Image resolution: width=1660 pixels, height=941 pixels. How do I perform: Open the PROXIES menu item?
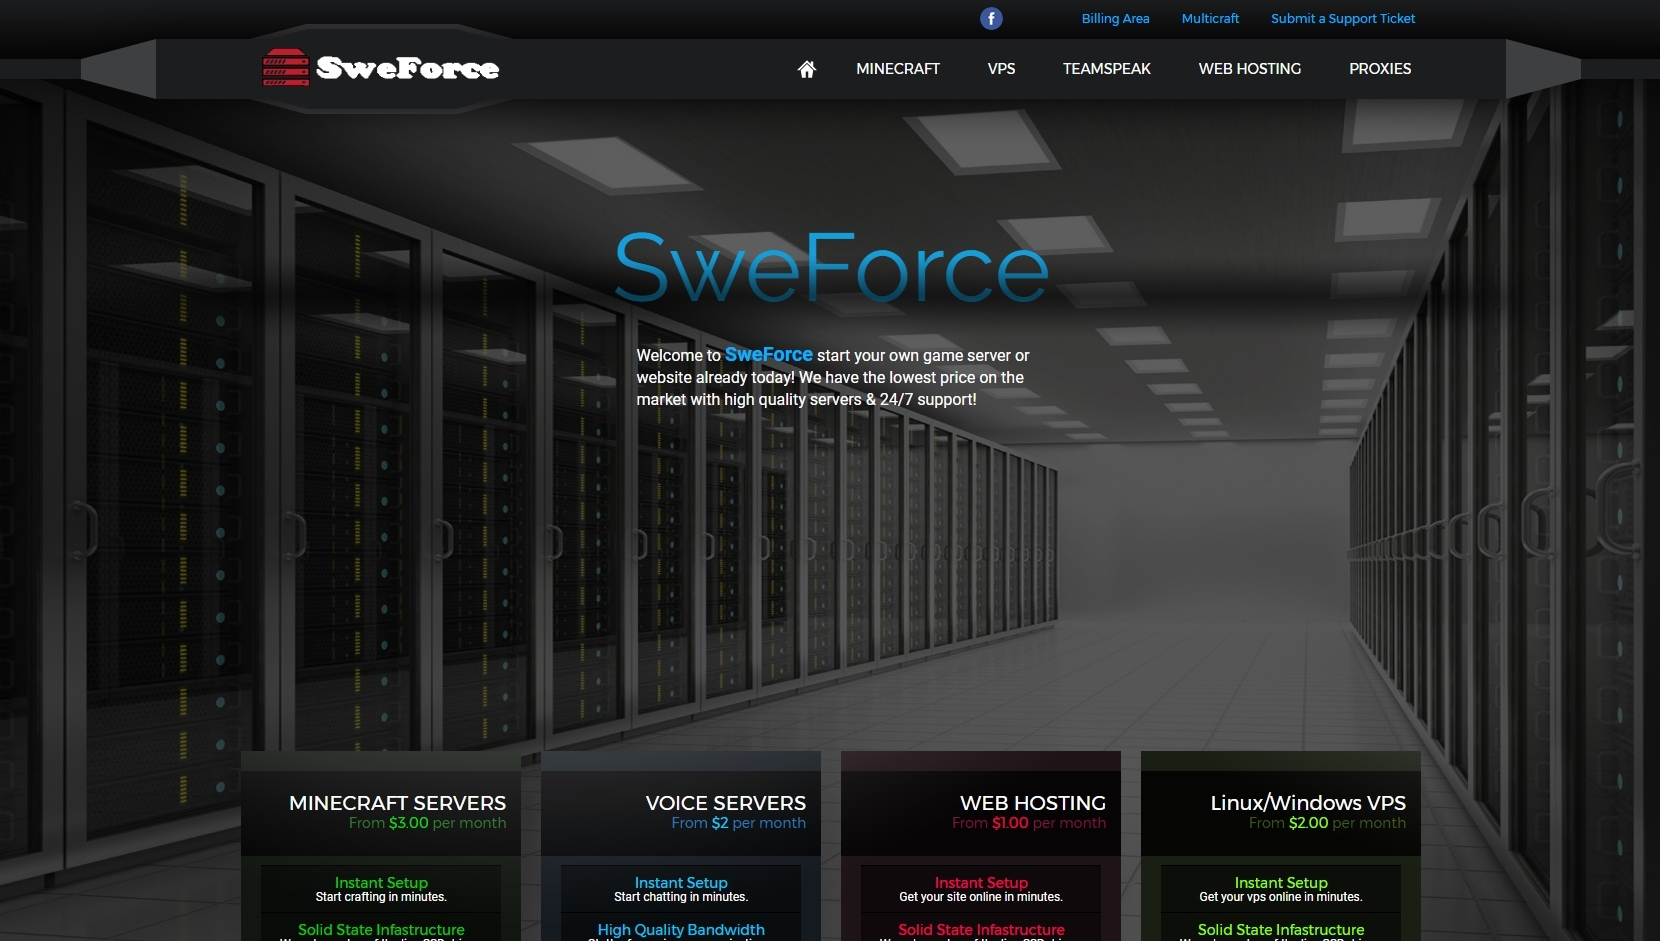[x=1380, y=69]
